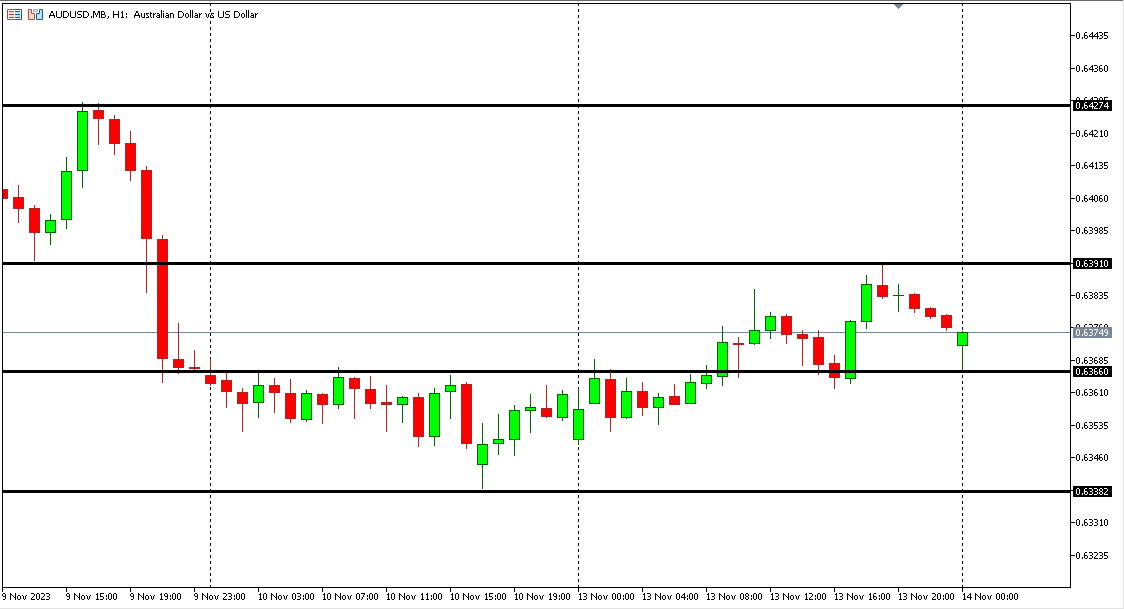Click the current price label 0.63749
The width and height of the screenshot is (1124, 609).
point(1091,331)
